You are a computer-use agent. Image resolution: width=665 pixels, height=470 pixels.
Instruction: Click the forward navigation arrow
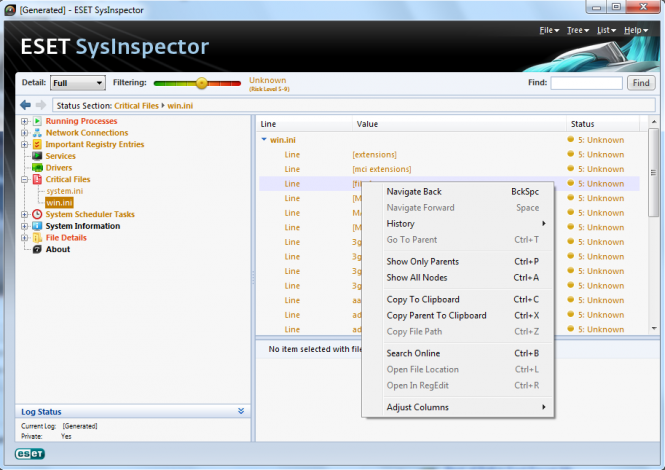point(41,105)
